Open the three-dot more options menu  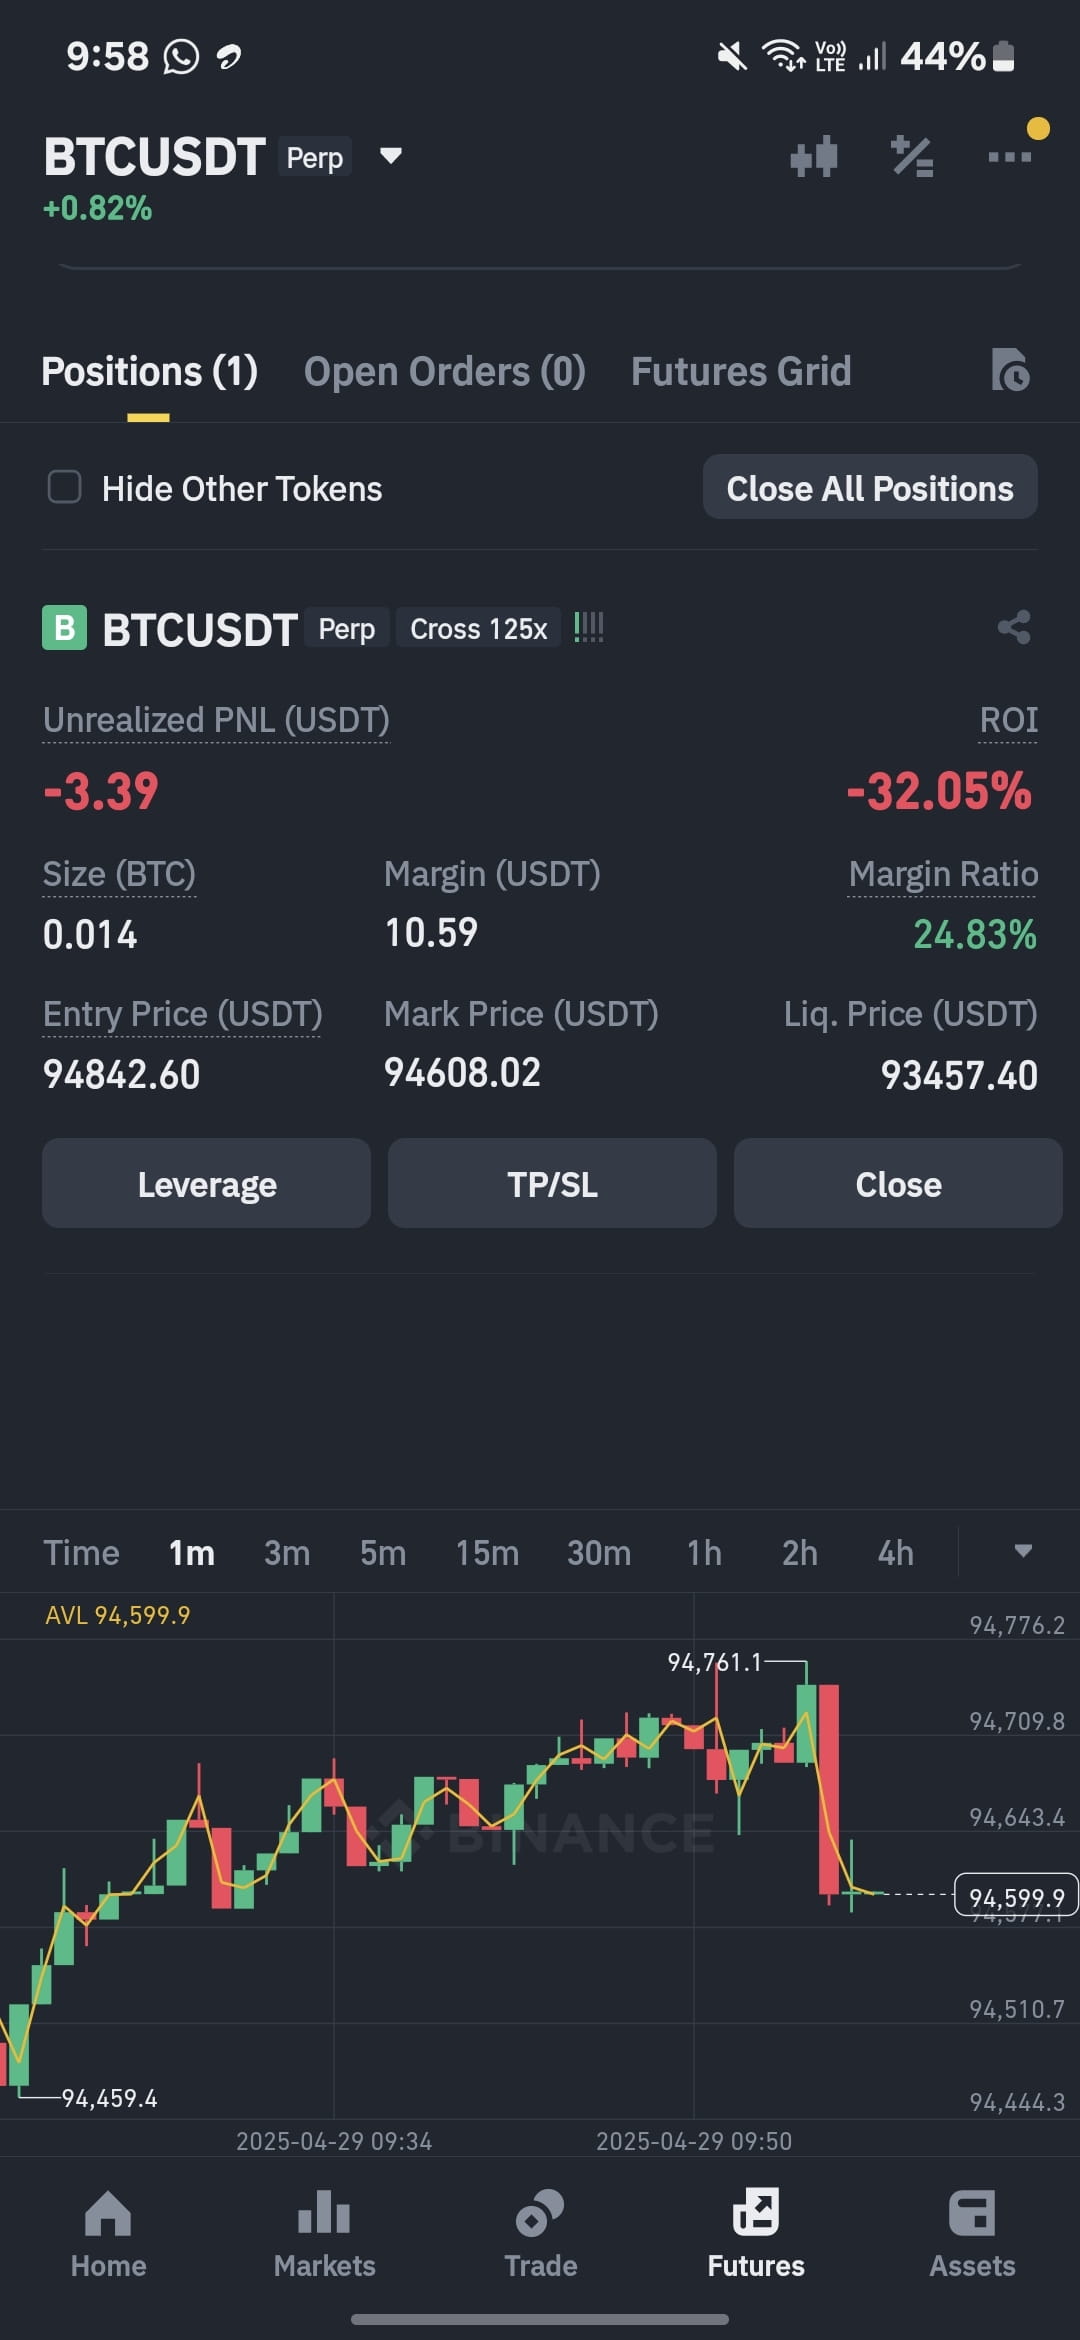point(1009,157)
